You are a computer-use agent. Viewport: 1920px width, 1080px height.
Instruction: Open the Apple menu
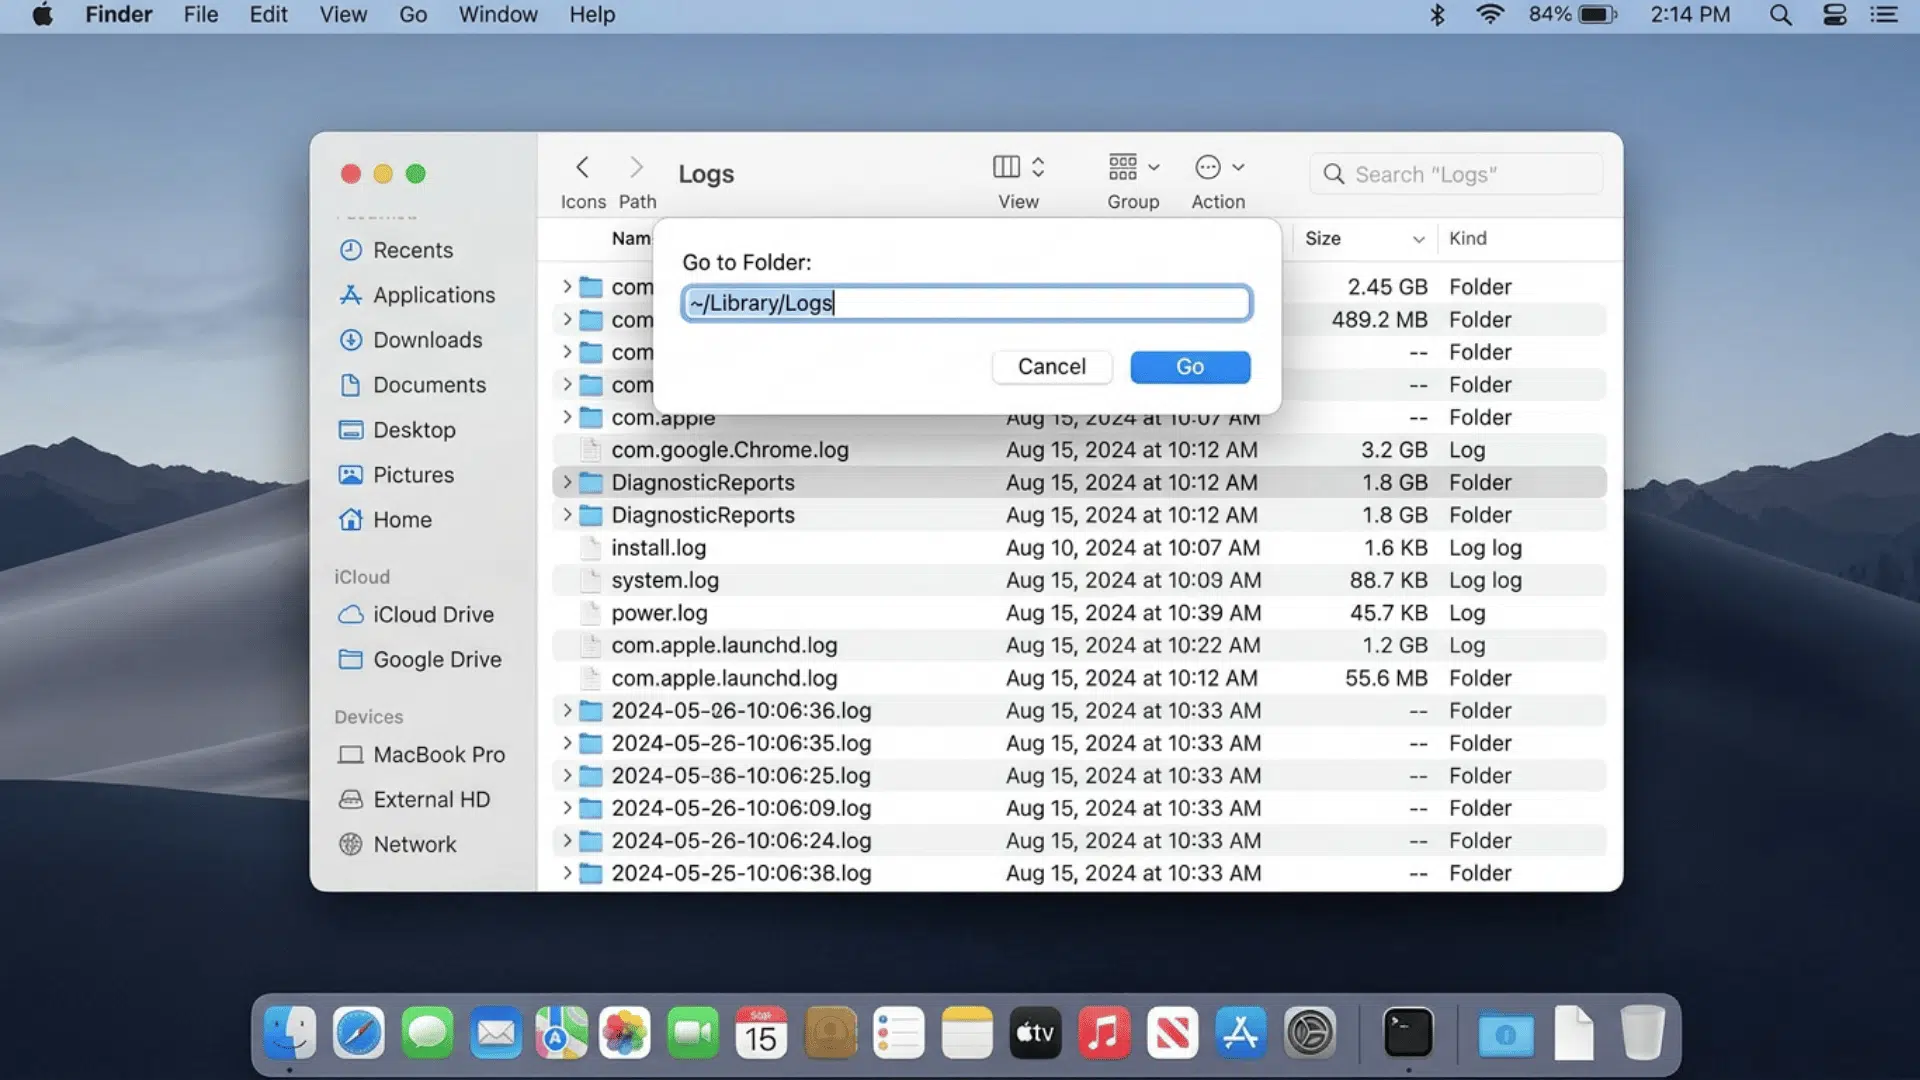tap(42, 15)
